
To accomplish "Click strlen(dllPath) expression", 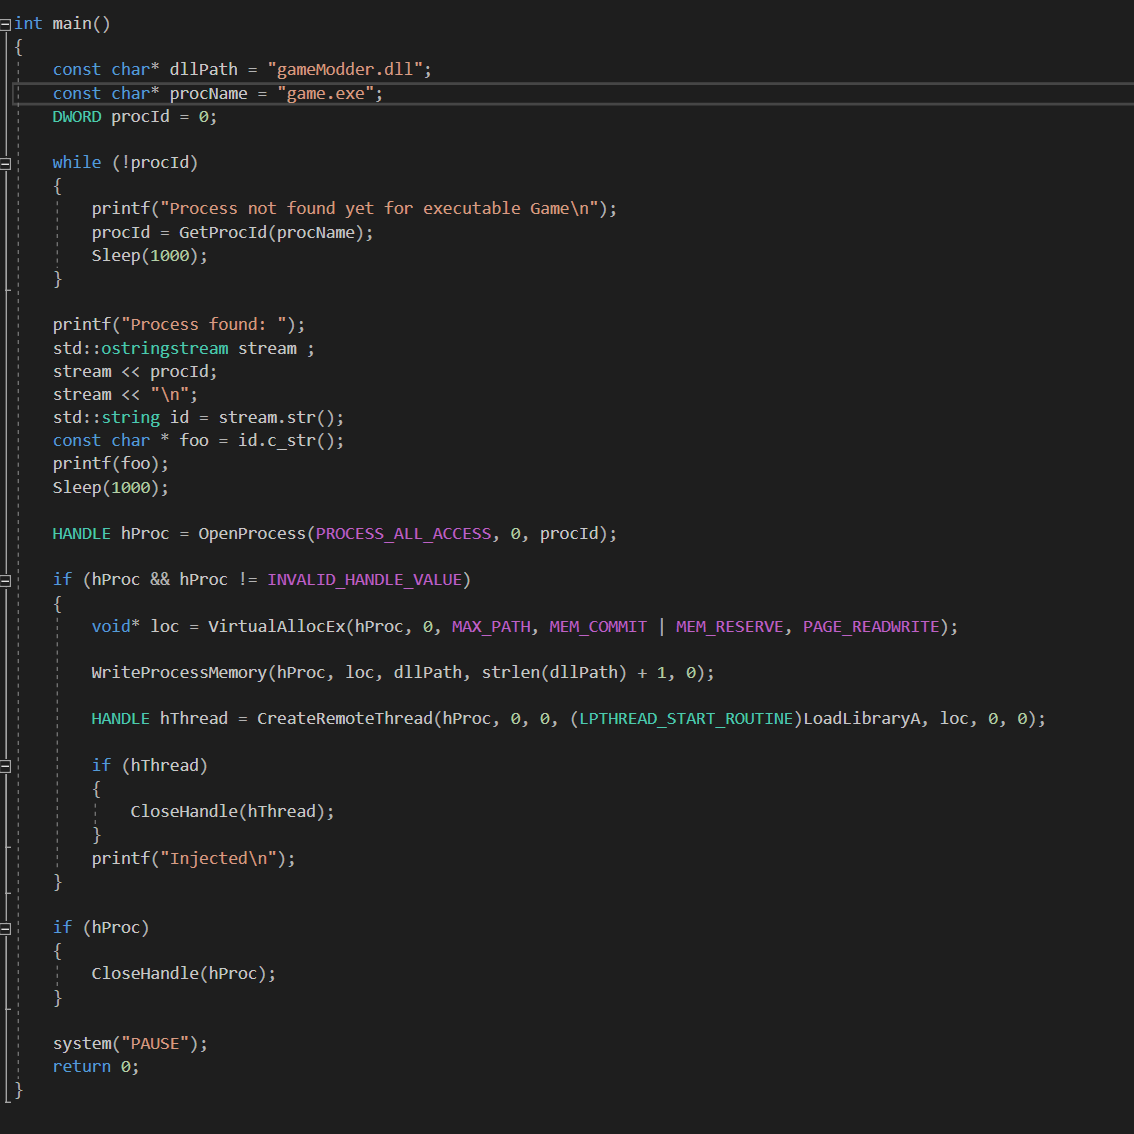I will [554, 673].
